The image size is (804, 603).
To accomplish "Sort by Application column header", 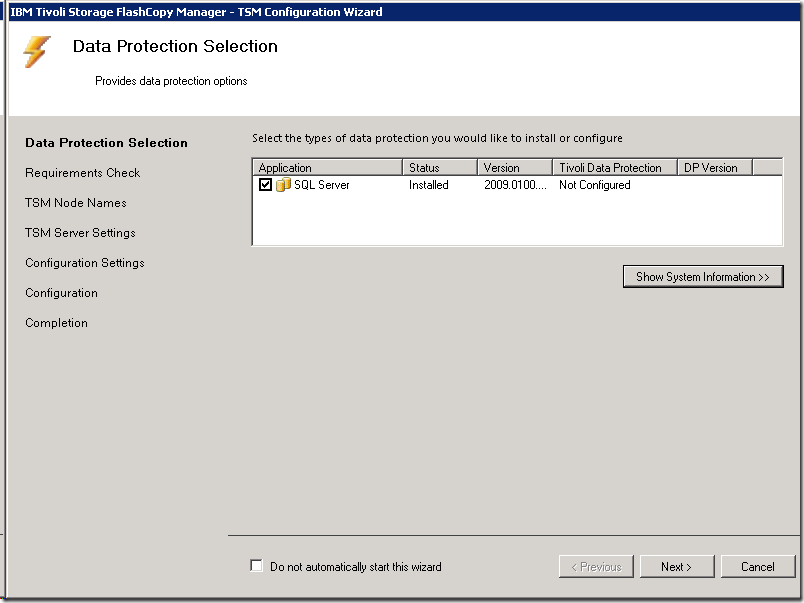I will click(327, 168).
